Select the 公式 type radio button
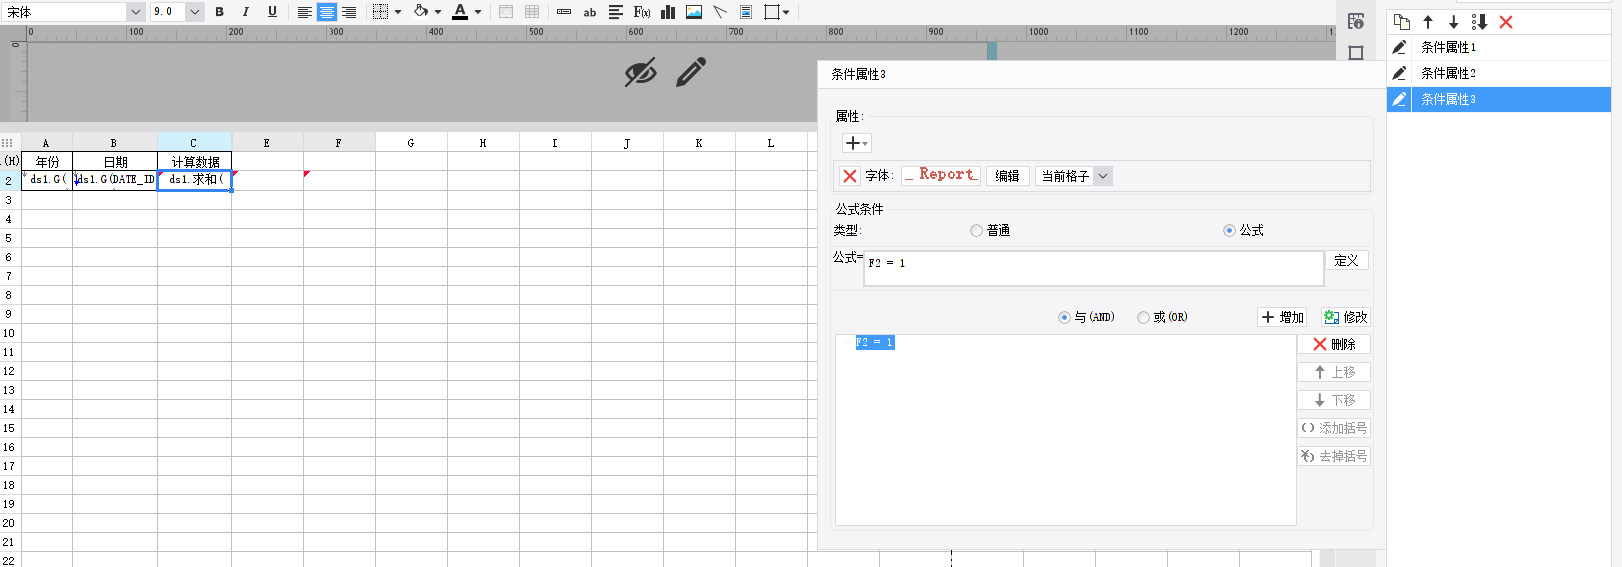 pos(1229,230)
